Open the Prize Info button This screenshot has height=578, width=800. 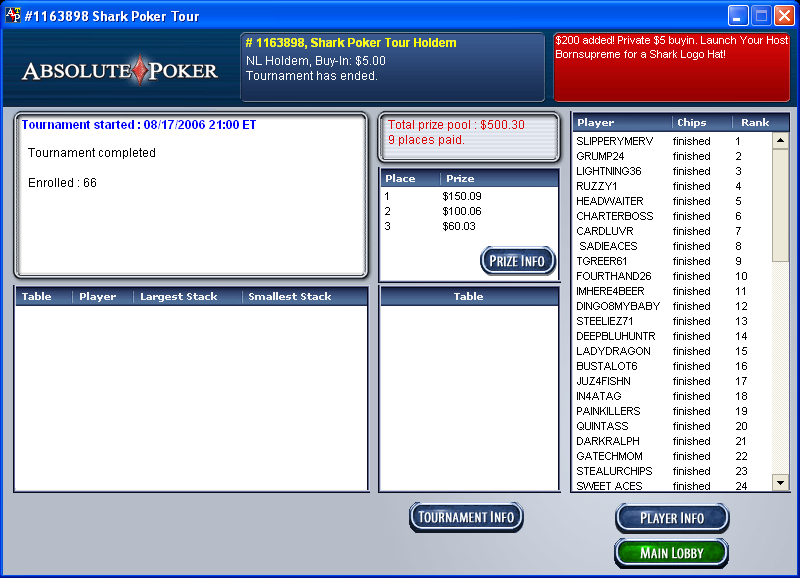pyautogui.click(x=518, y=261)
